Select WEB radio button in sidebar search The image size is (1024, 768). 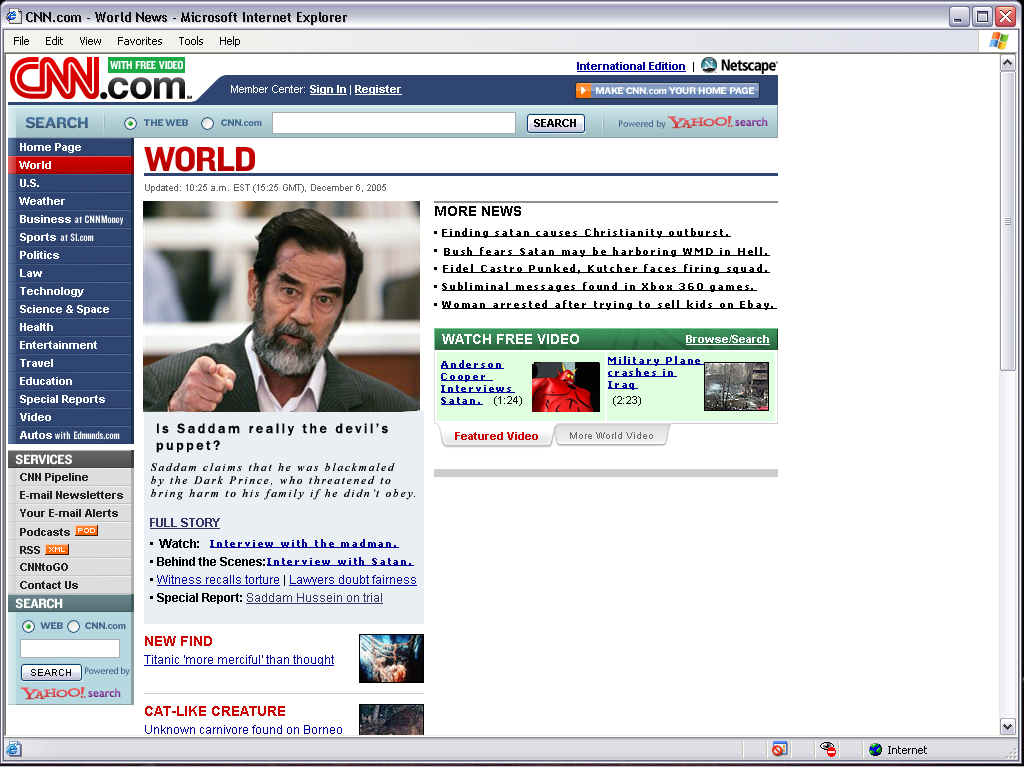pos(28,626)
